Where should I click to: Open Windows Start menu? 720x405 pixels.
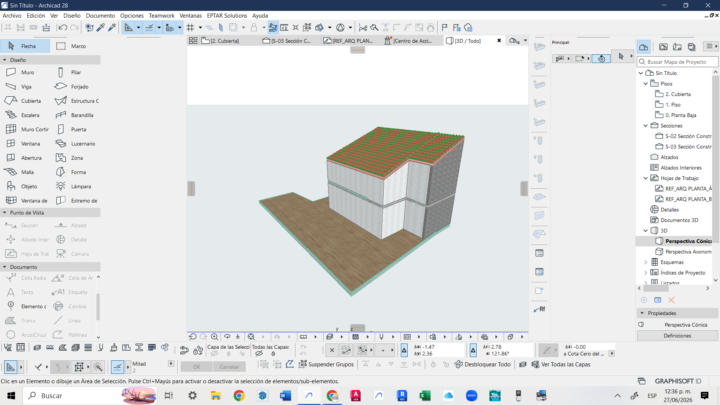(x=11, y=395)
